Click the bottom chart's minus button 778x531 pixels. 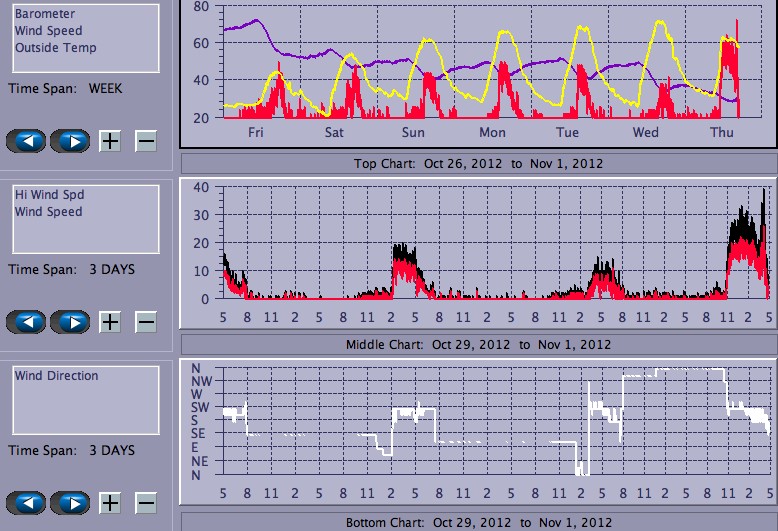(x=146, y=503)
